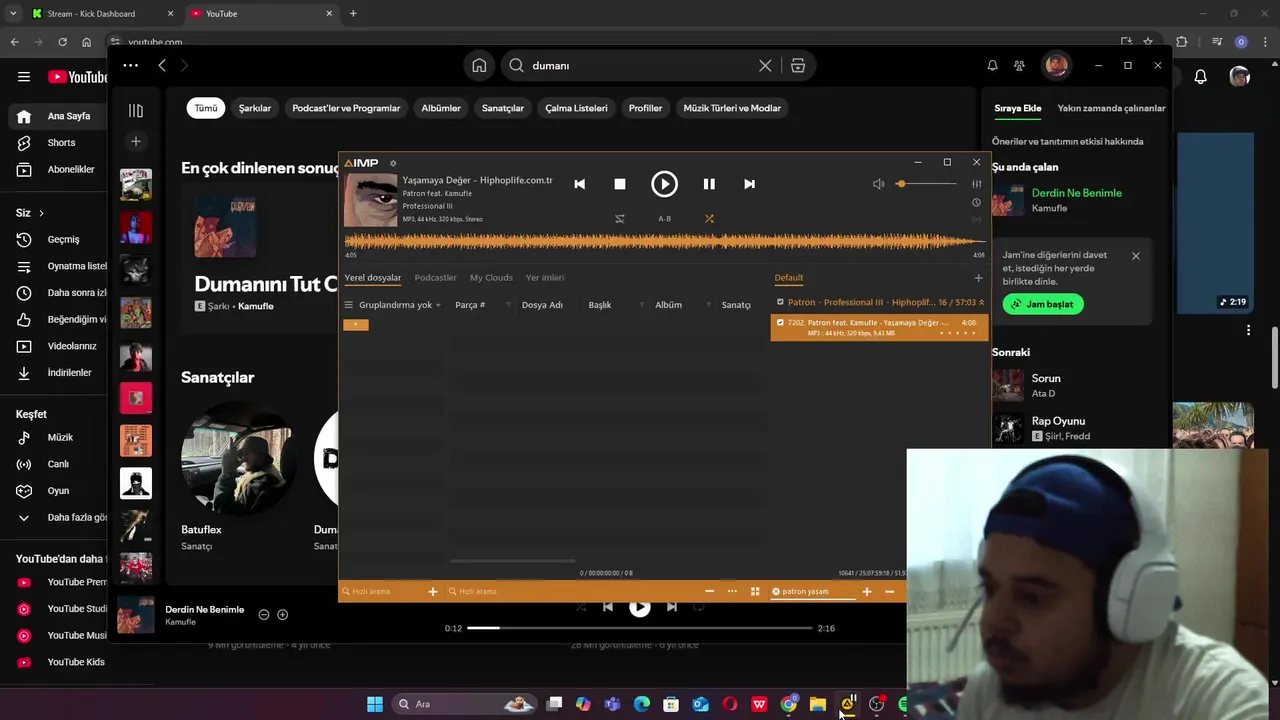This screenshot has height=720, width=1280.
Task: Open Spotify notifications bell
Action: [992, 65]
